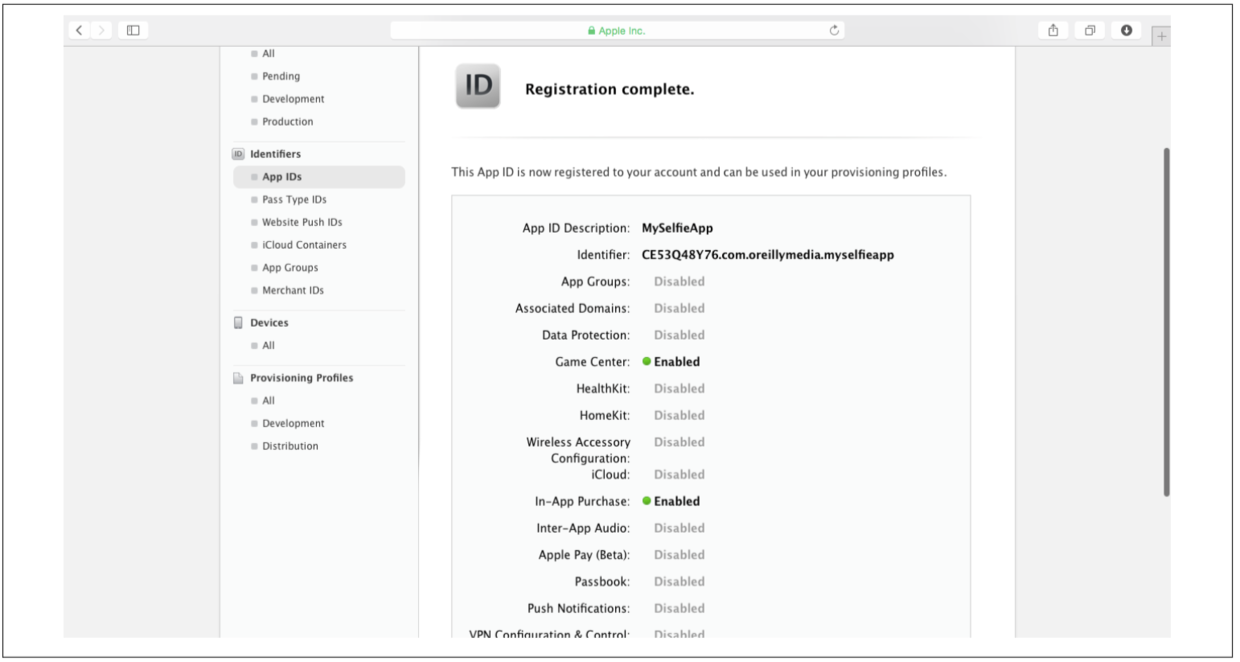1240x662 pixels.
Task: Click the reload page icon
Action: (x=835, y=30)
